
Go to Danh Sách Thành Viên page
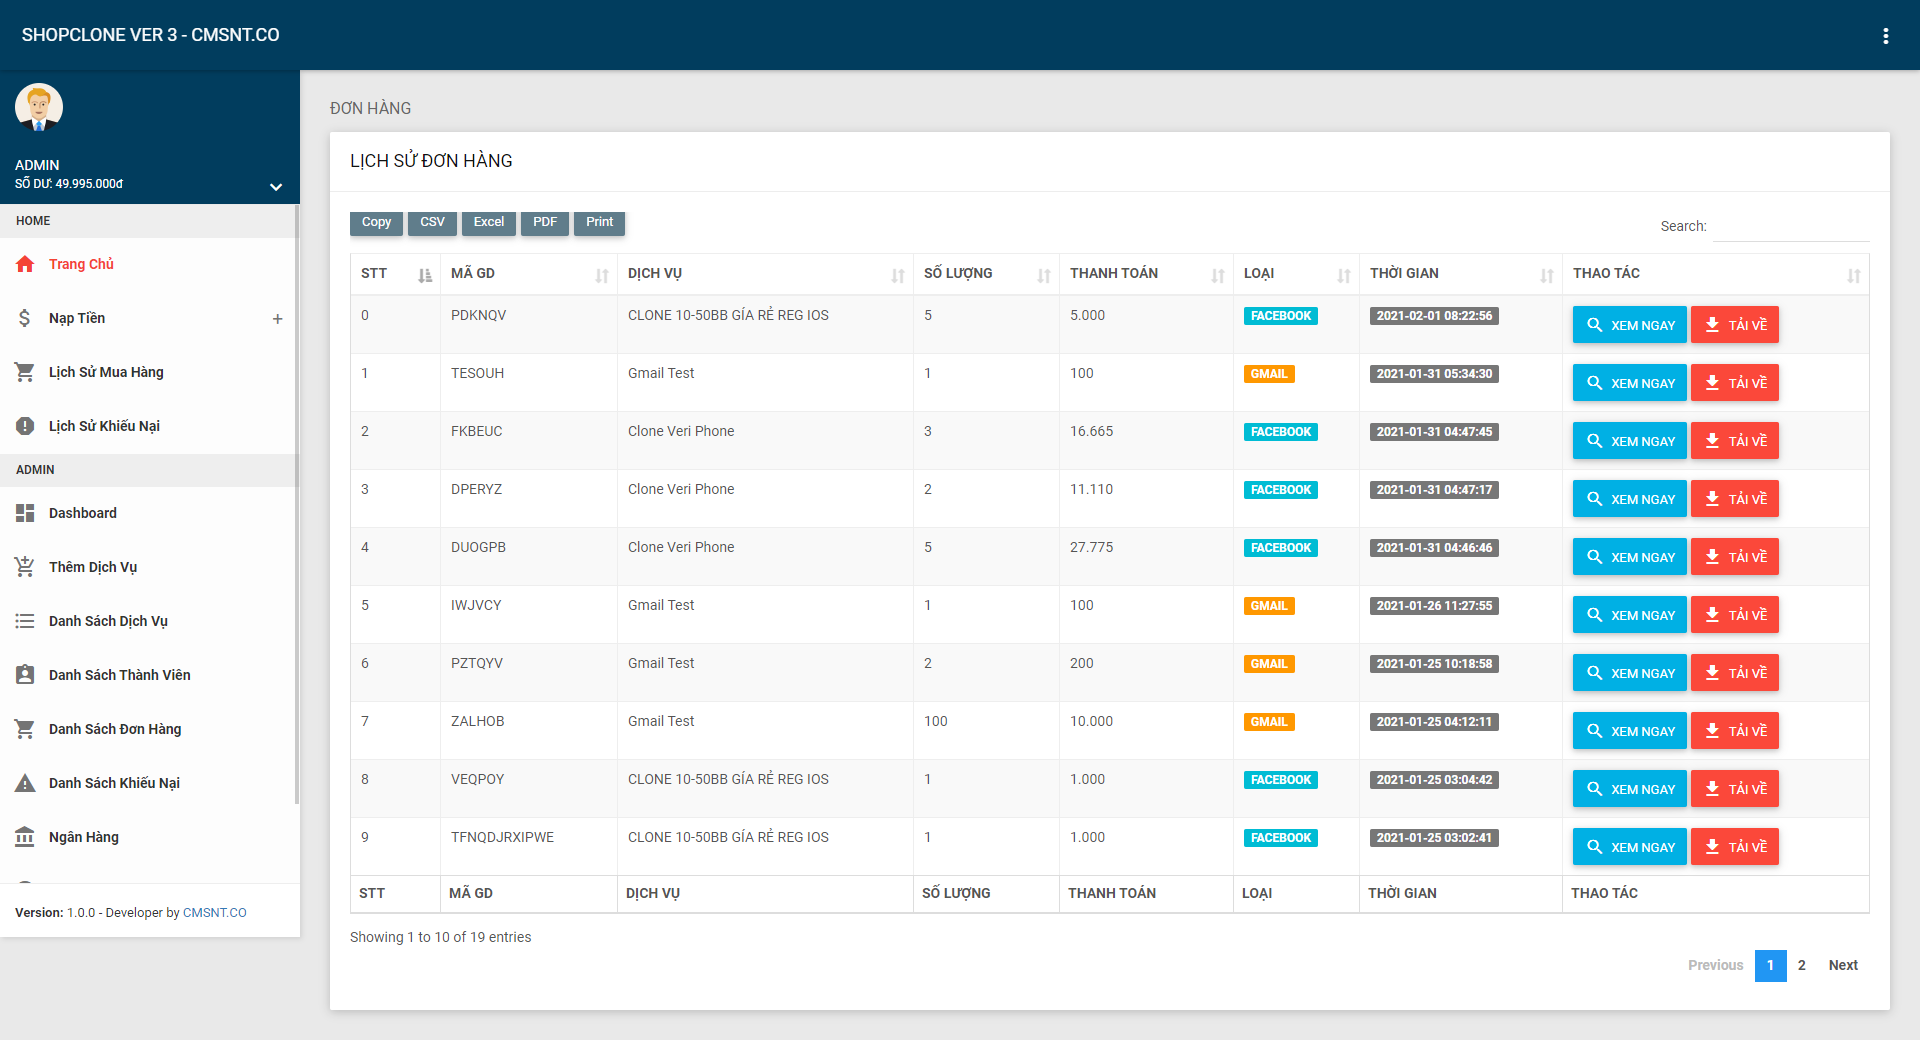point(150,675)
